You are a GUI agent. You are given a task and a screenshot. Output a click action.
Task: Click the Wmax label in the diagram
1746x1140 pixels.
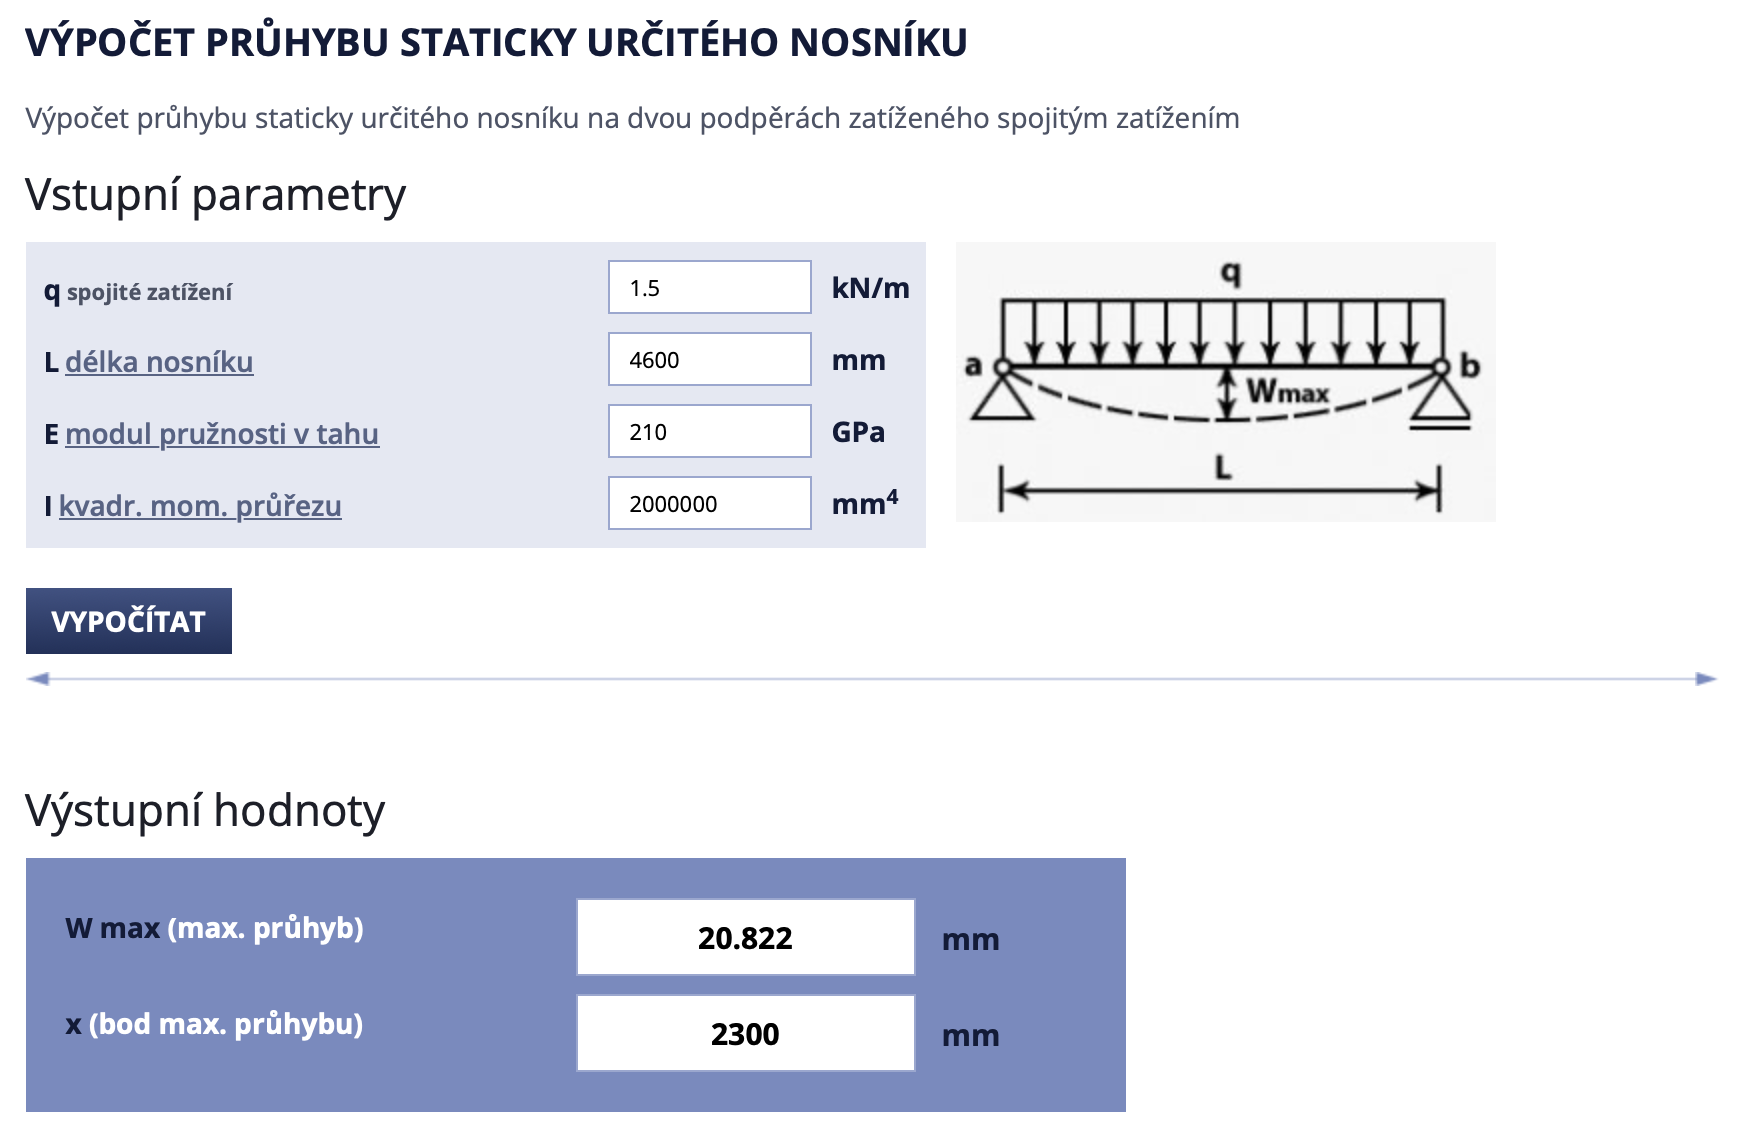coord(1287,391)
